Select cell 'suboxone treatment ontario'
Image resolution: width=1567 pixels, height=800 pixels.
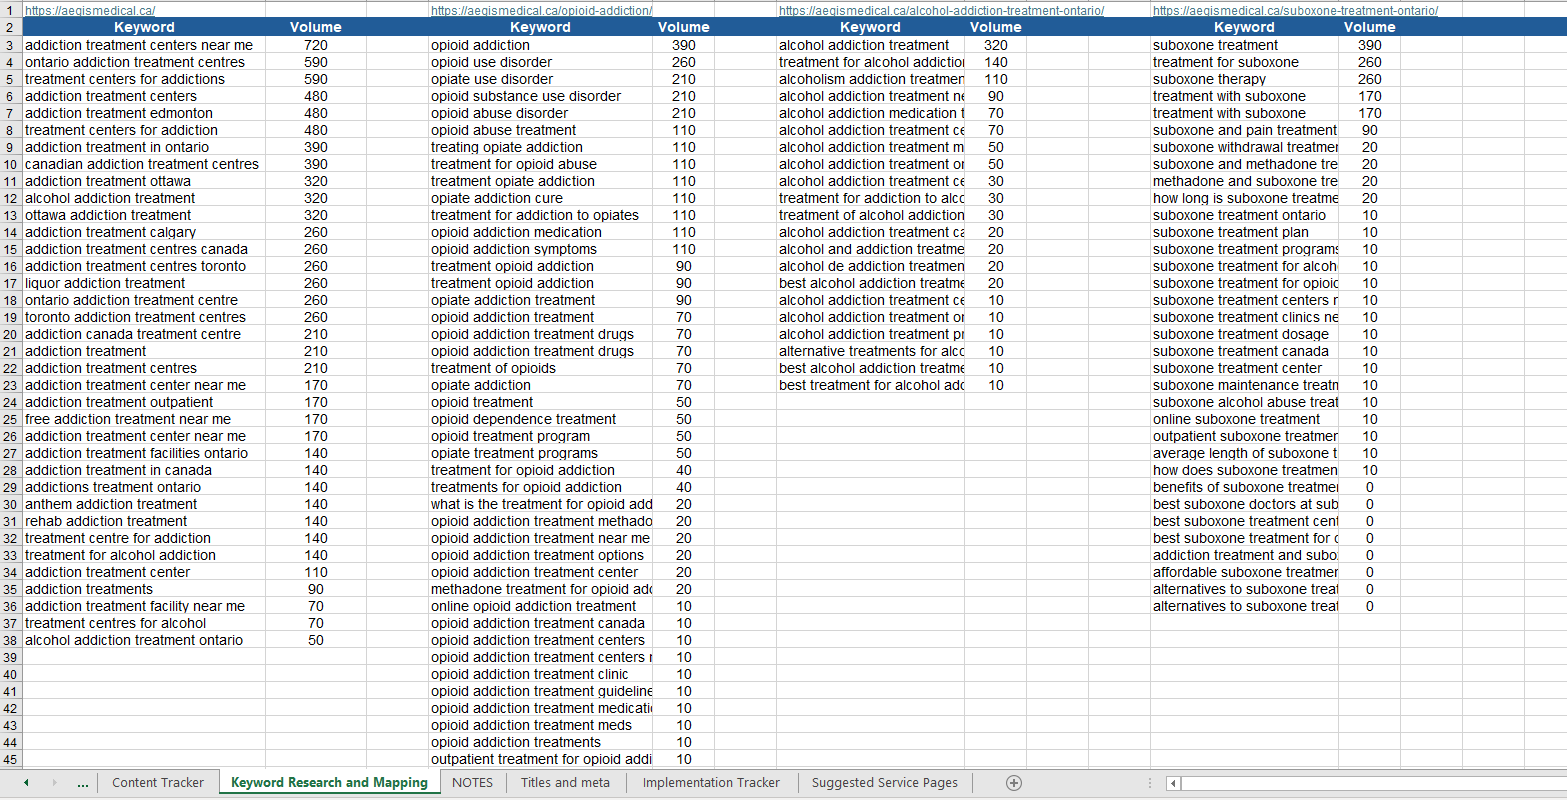1244,215
